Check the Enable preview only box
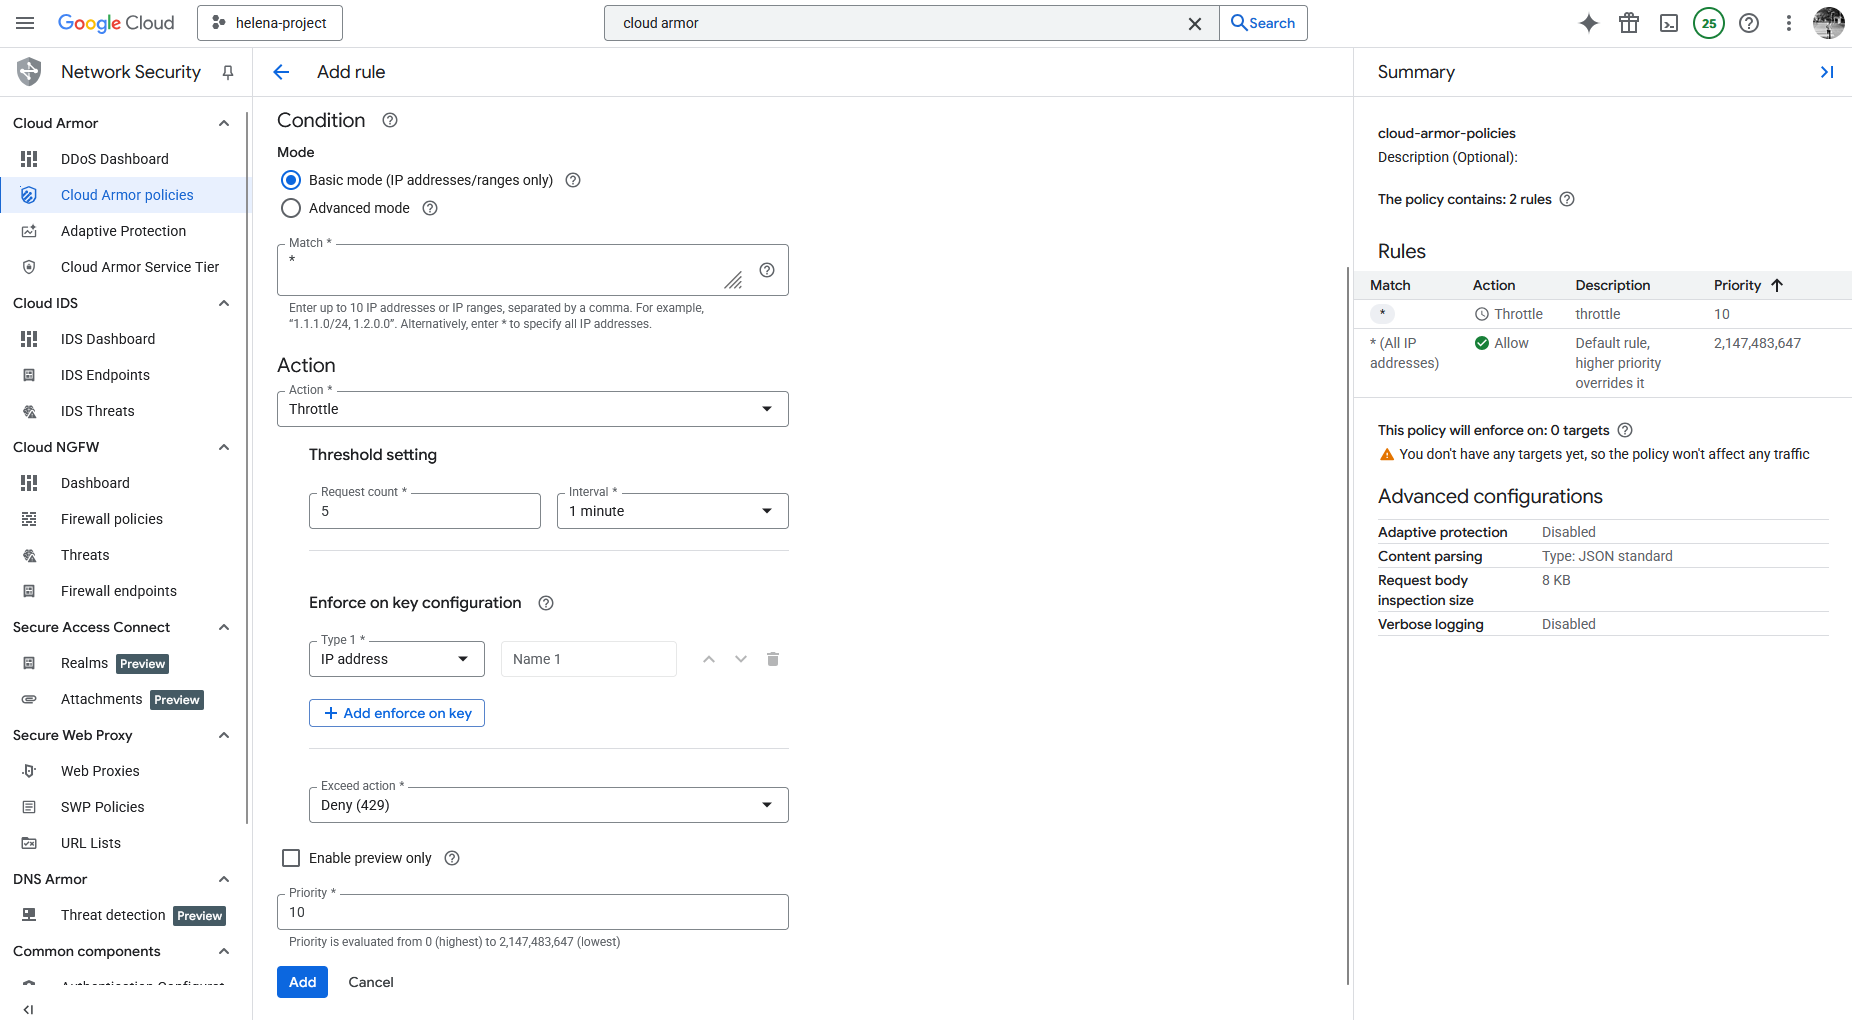The height and width of the screenshot is (1020, 1852). pyautogui.click(x=291, y=858)
